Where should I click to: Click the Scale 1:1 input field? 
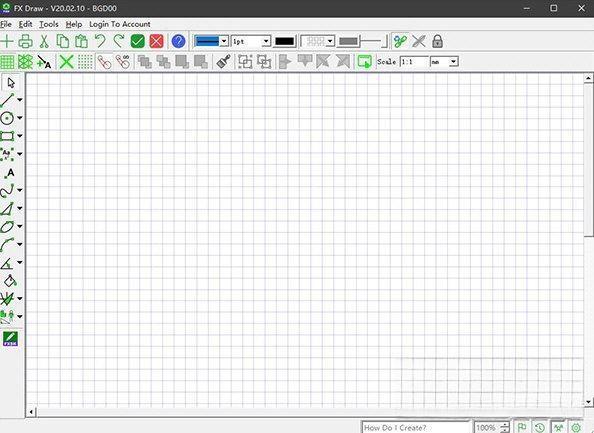pos(414,62)
